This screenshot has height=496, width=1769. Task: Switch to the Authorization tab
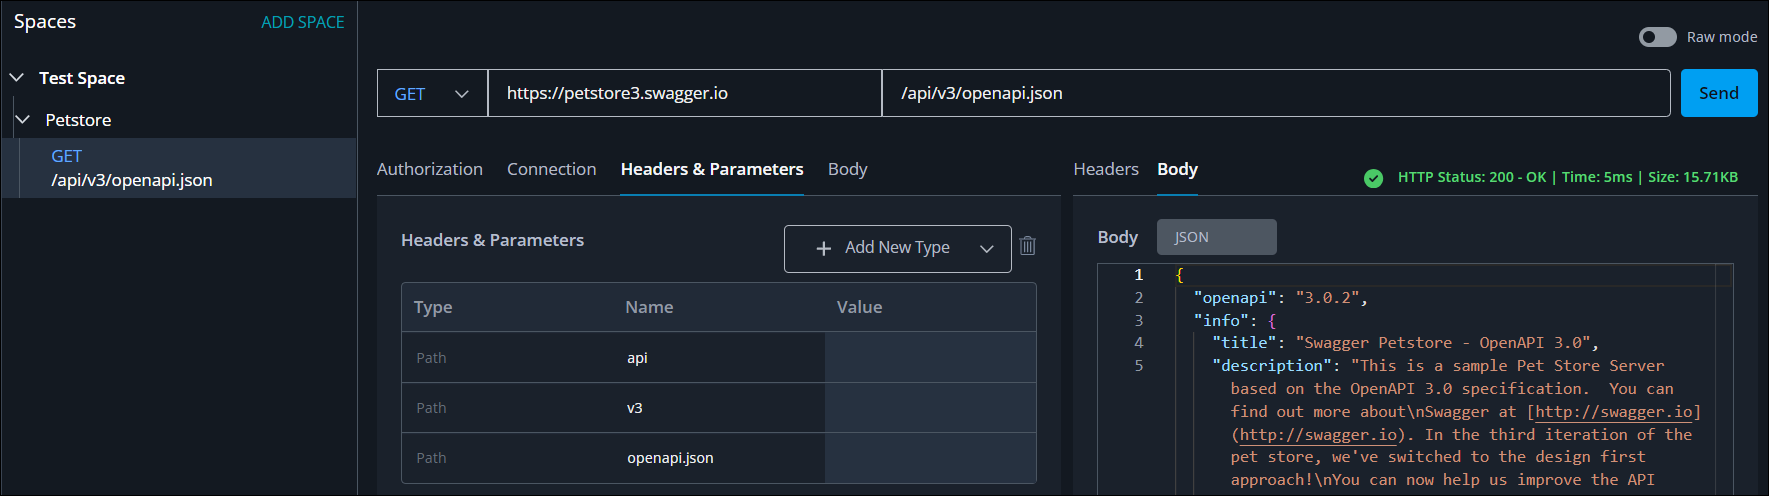coord(430,169)
